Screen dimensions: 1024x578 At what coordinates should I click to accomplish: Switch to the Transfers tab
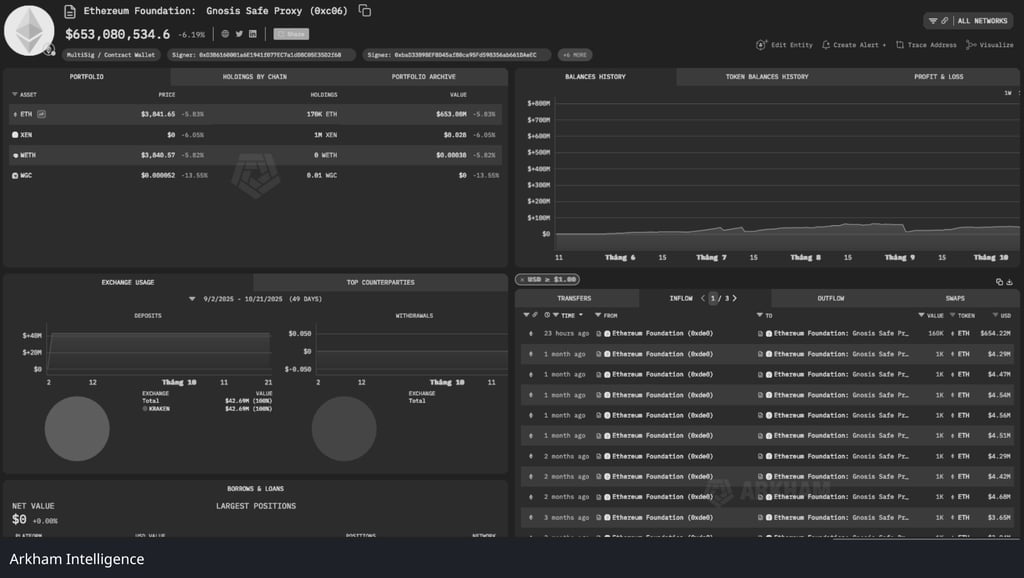(574, 298)
